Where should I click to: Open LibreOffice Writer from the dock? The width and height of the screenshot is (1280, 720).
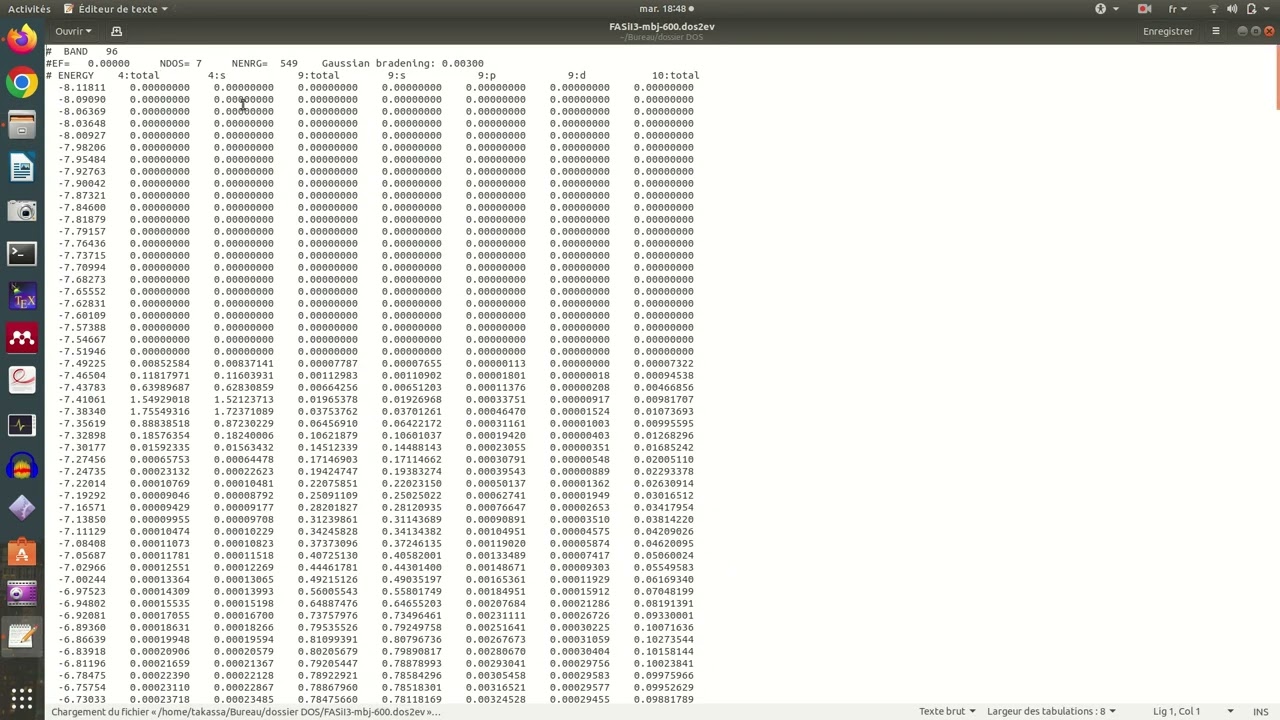22,168
